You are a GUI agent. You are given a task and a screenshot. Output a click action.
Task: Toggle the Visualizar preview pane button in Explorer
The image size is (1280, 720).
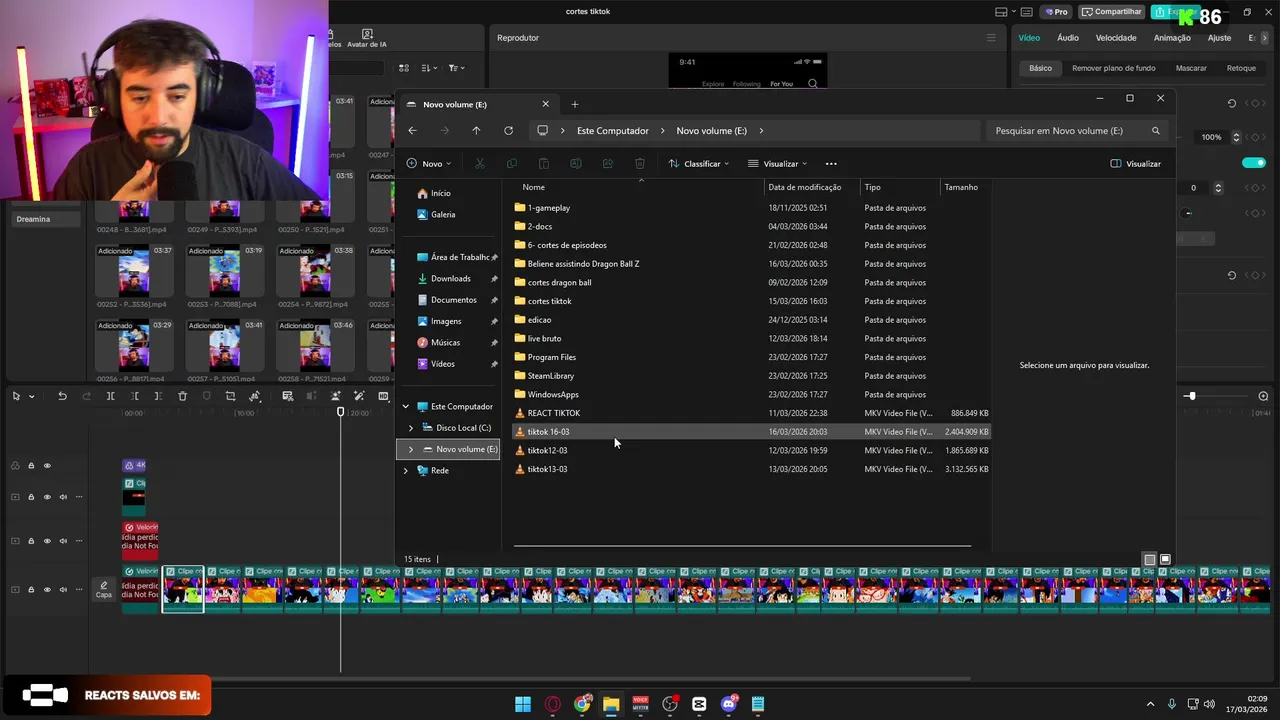pyautogui.click(x=1136, y=163)
